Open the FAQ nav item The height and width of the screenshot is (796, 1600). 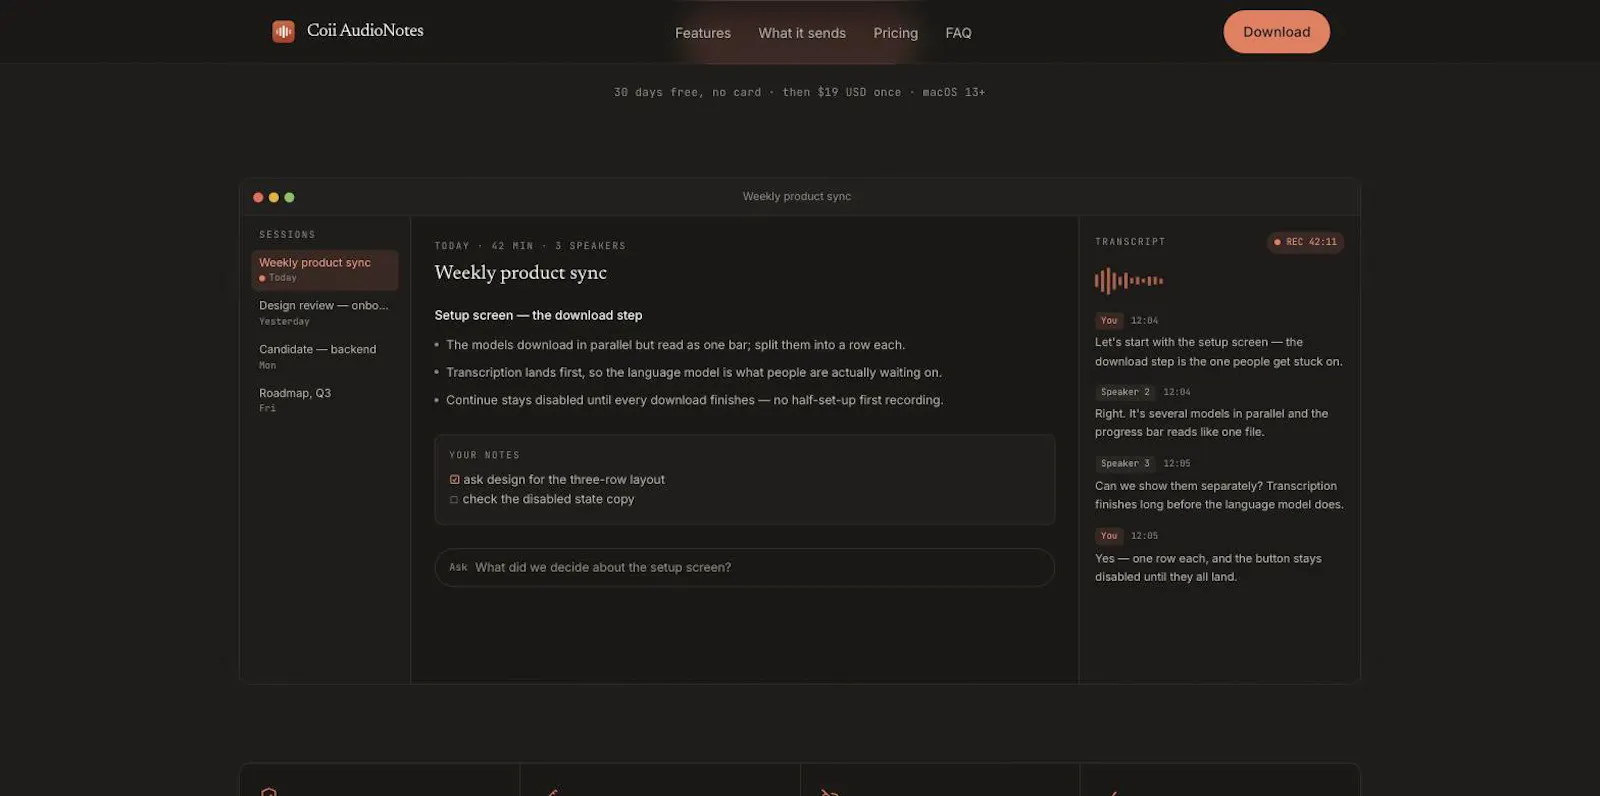pyautogui.click(x=958, y=33)
